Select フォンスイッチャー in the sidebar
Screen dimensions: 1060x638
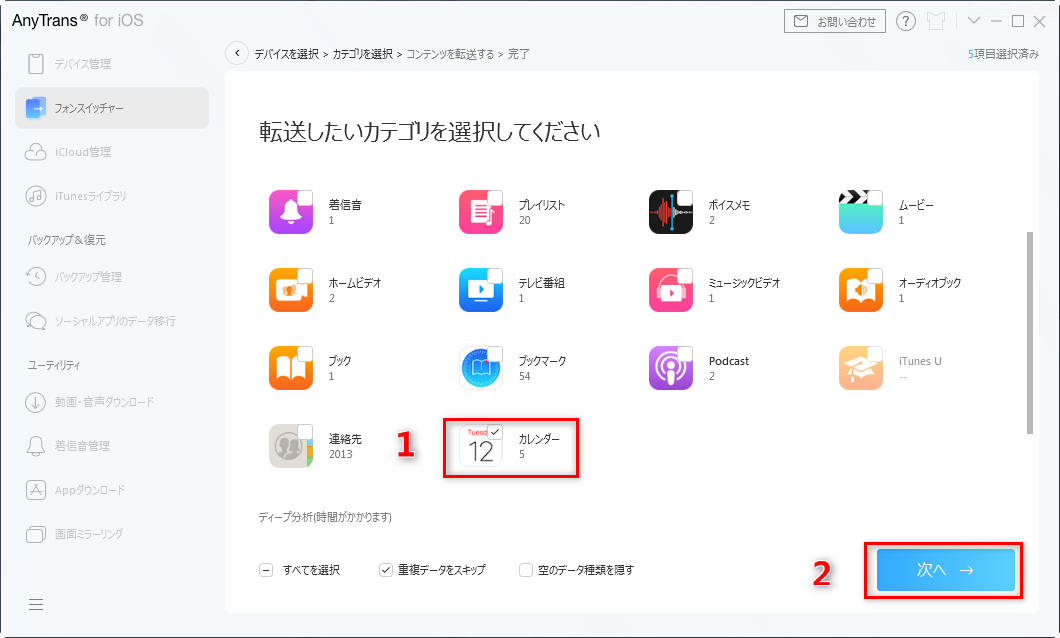click(112, 107)
